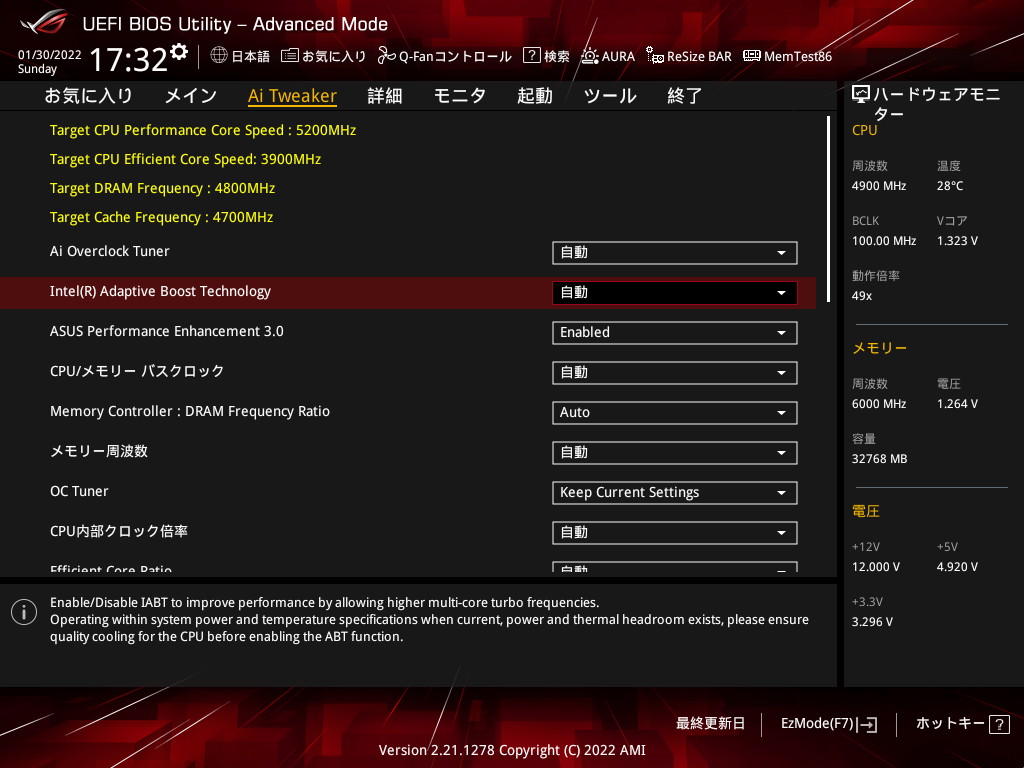Select the Ai Tweaker tab
1024x768 pixels.
pos(293,96)
